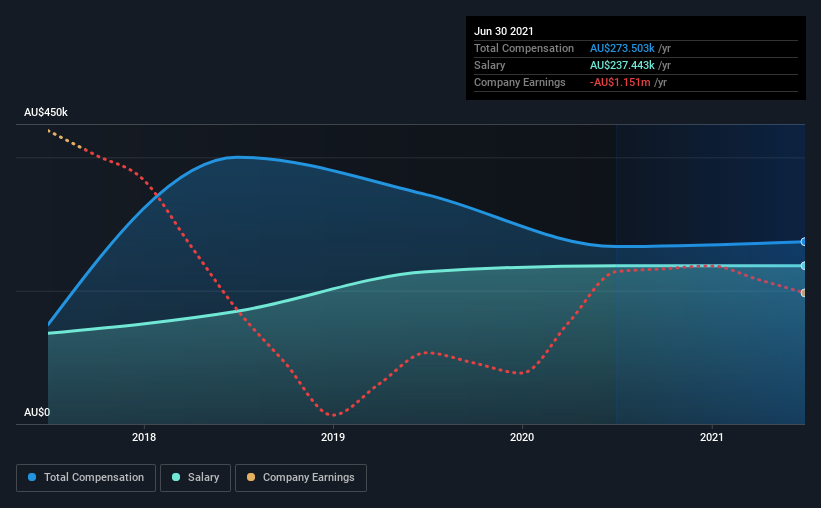Click the 2020 x-axis label

(522, 437)
